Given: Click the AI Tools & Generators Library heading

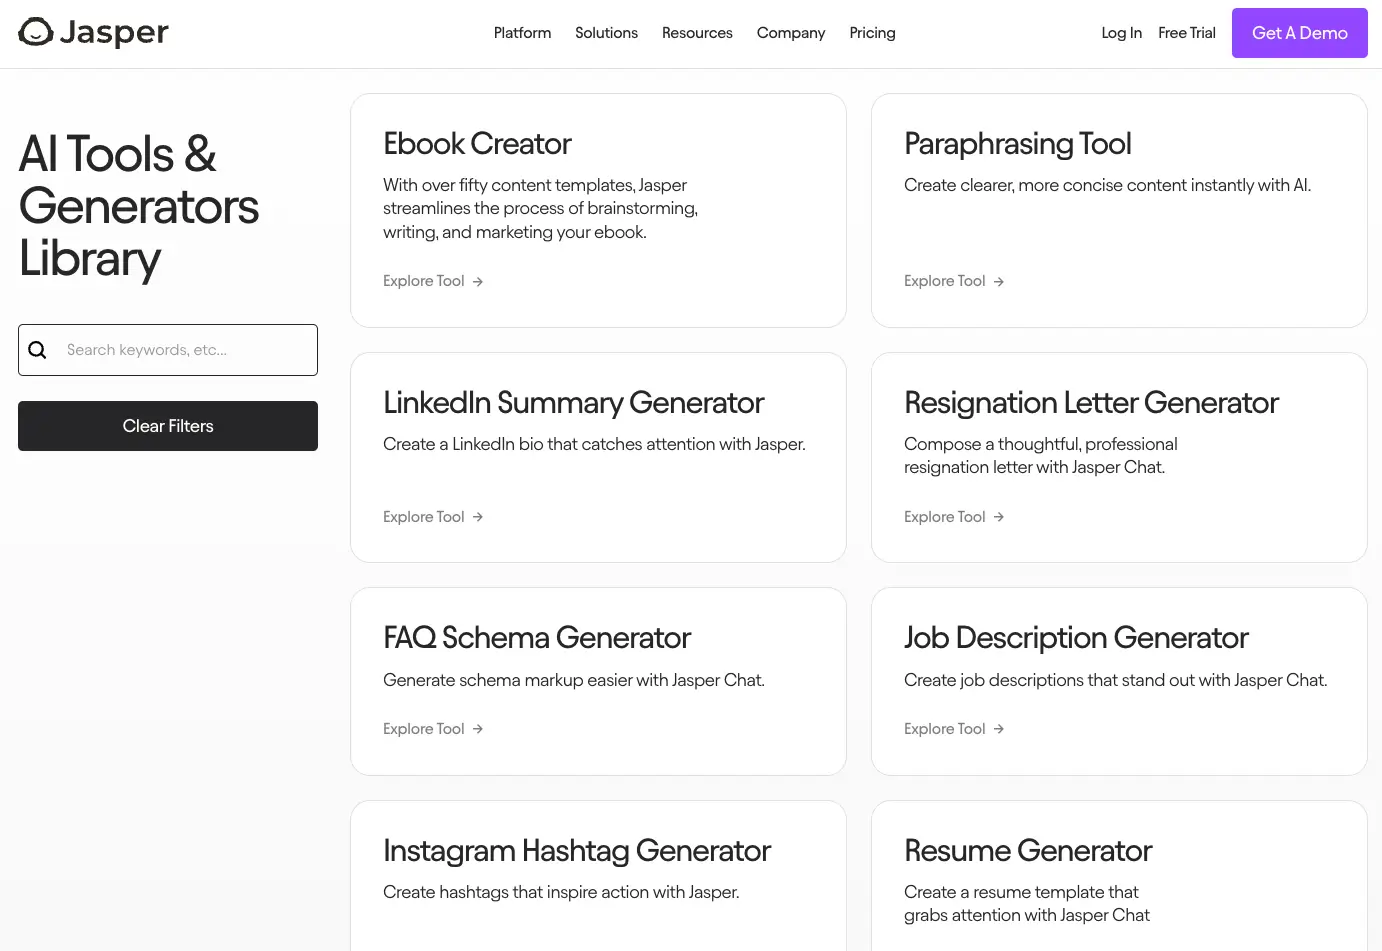Looking at the screenshot, I should 139,207.
